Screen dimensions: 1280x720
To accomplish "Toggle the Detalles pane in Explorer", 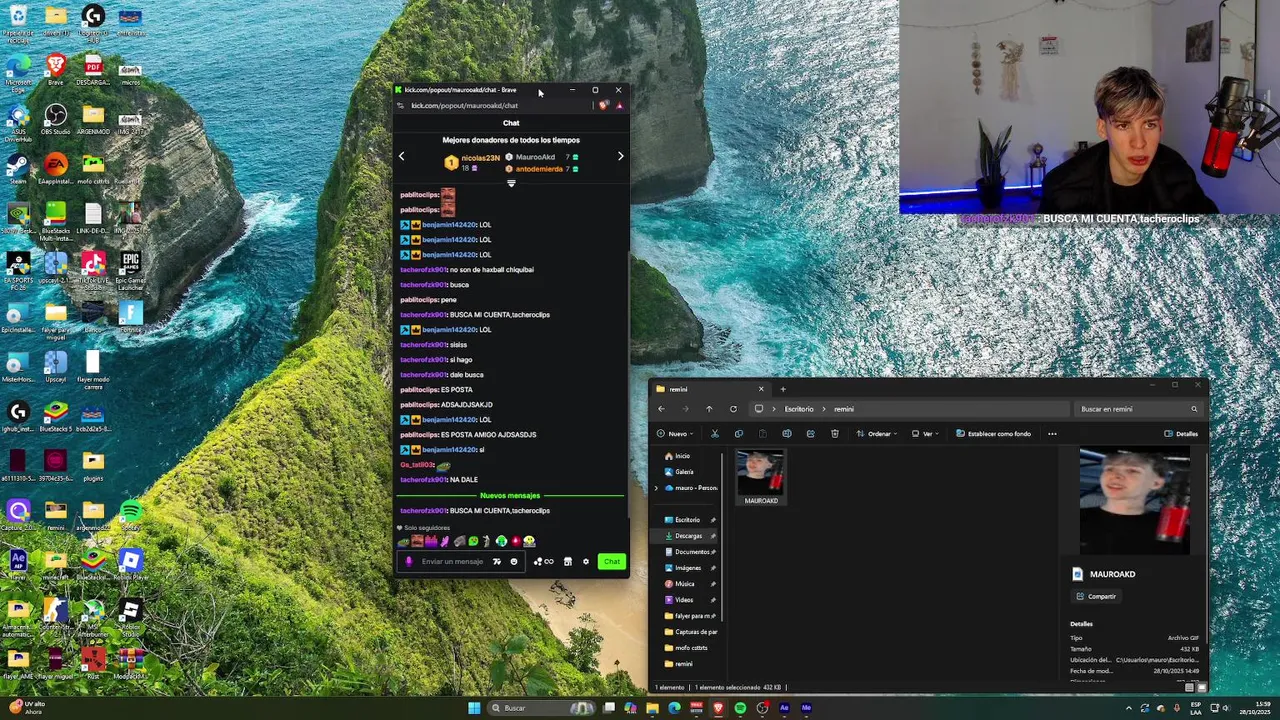I will point(1181,434).
